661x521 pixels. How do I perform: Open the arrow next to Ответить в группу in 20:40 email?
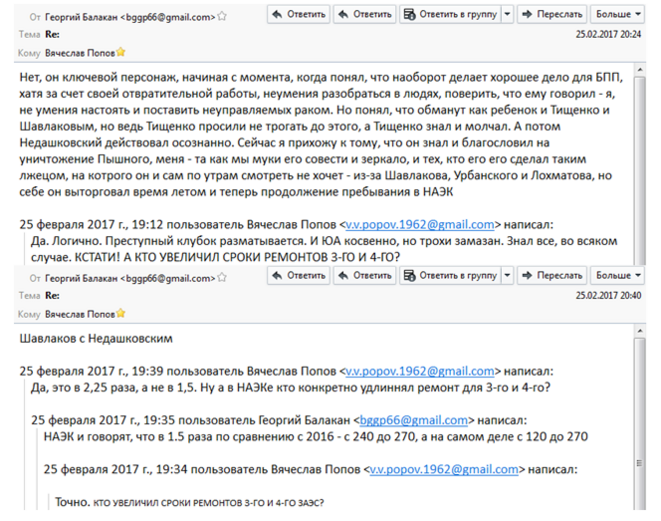[x=508, y=276]
